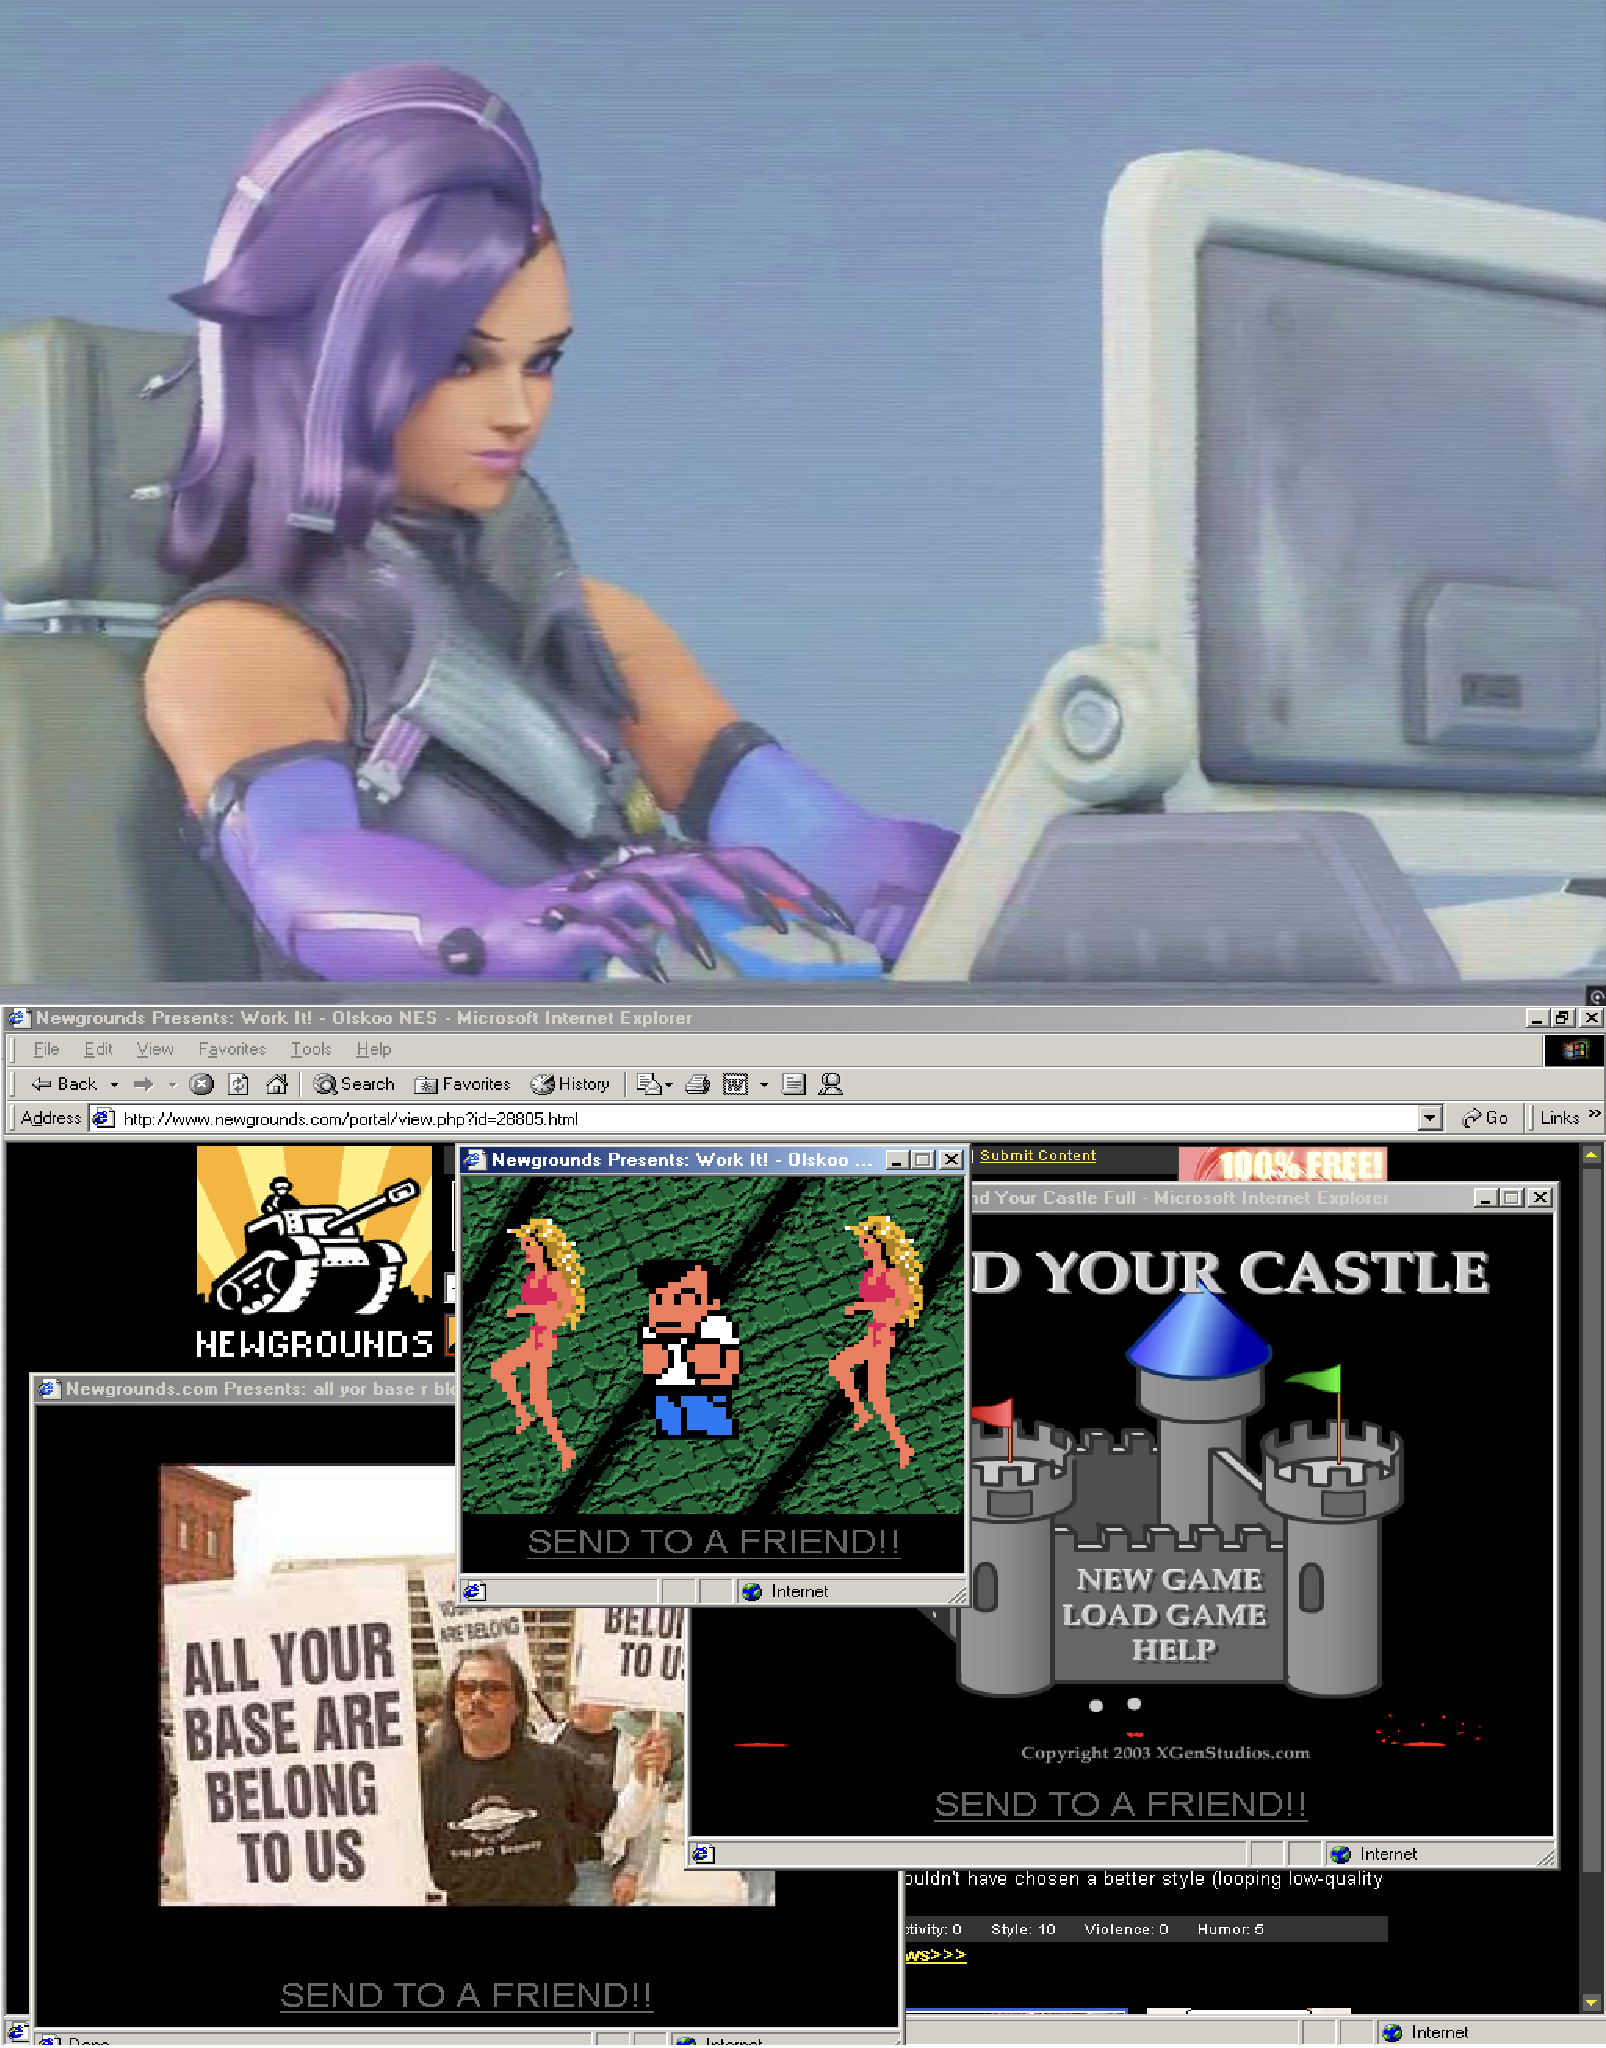Click the 'Humor: 5' score text
Viewport: 1606px width, 2048px height.
tap(1230, 1929)
